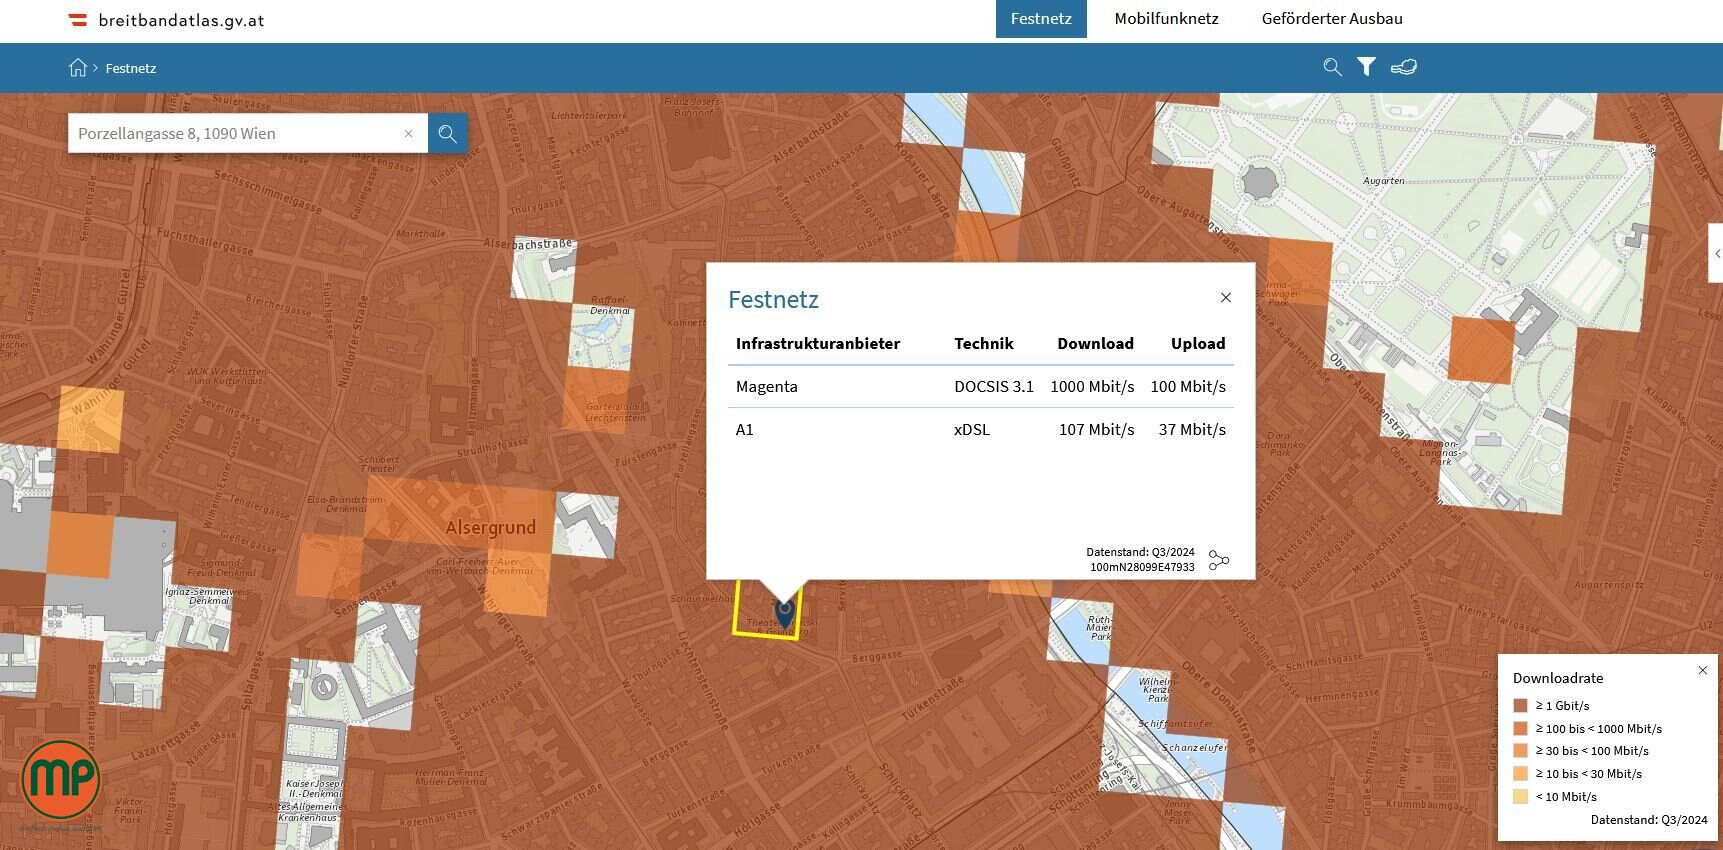
Task: Click the Augarten label on the map
Action: [x=1384, y=181]
